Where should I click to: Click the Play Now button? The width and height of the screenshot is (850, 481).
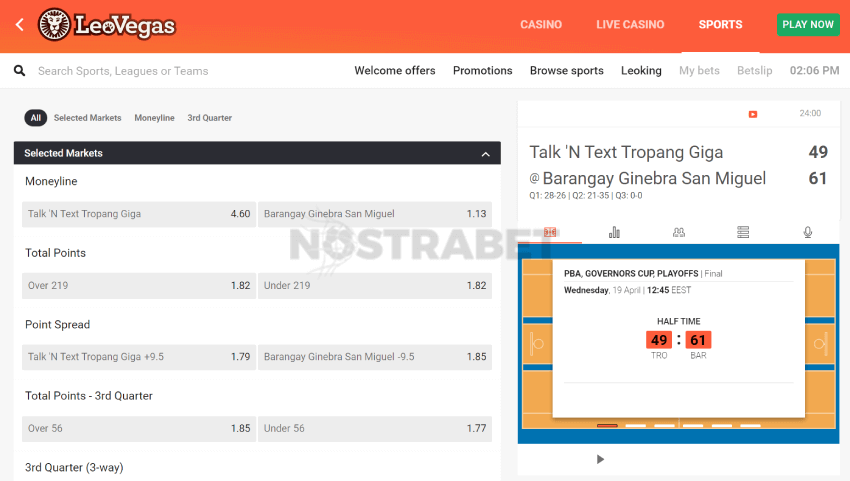point(808,24)
